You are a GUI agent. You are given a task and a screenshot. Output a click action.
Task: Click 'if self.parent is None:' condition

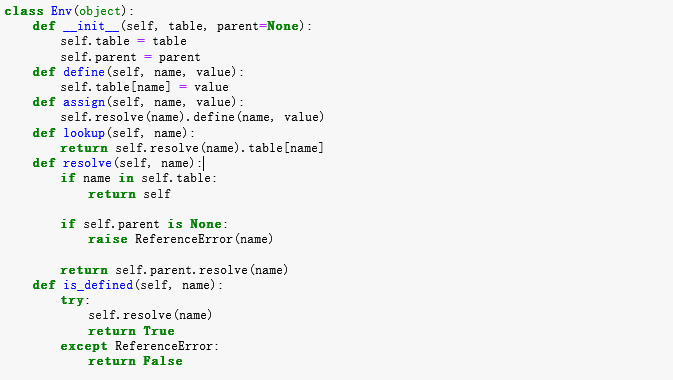[x=144, y=224]
